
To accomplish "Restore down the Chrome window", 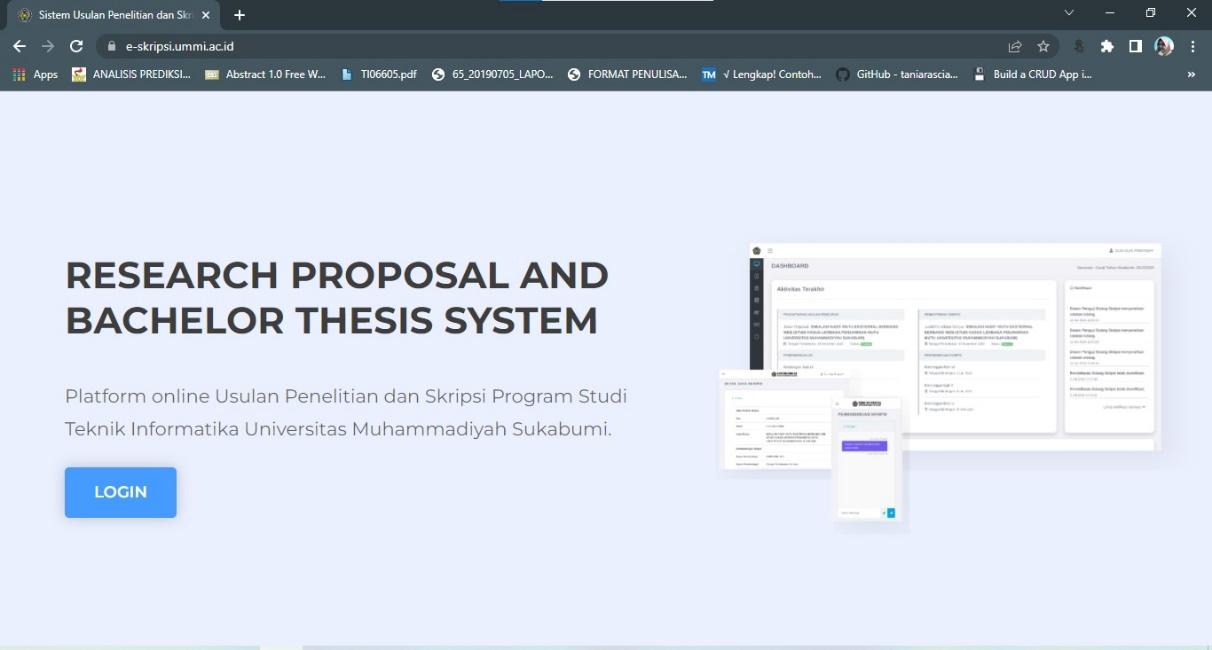I will pos(1151,13).
